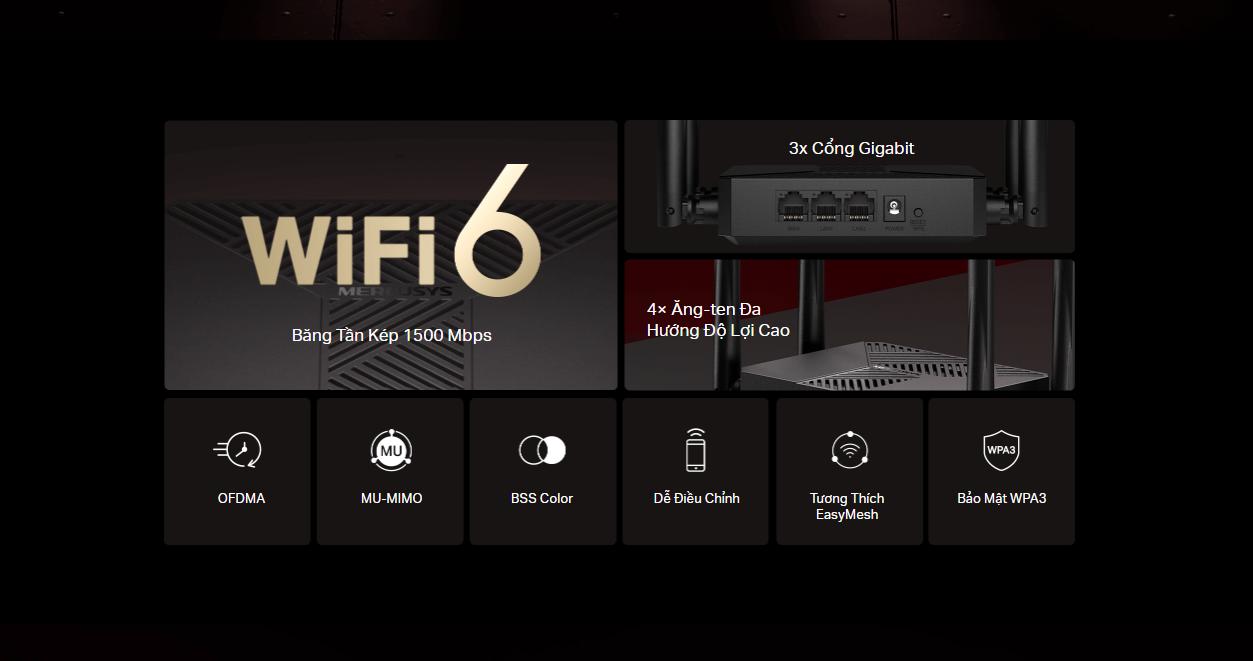This screenshot has height=661, width=1253.
Task: Click the large golden WiFi 6 logo
Action: tap(391, 232)
